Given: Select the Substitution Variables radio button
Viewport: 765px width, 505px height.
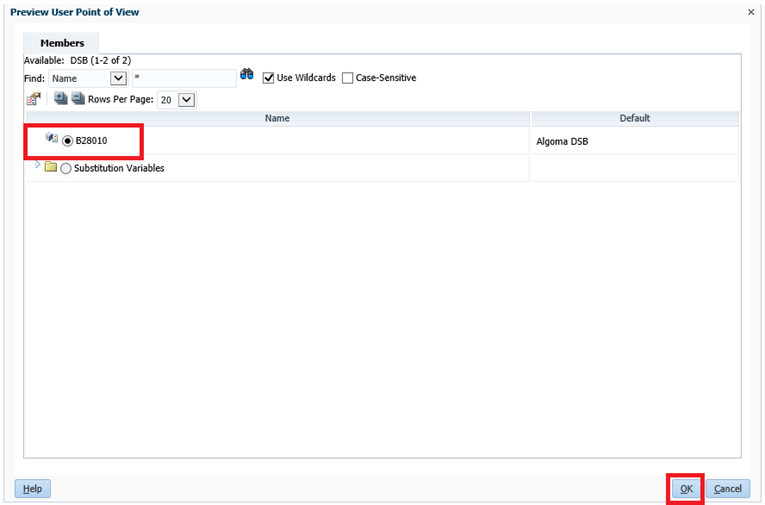Looking at the screenshot, I should coord(66,168).
